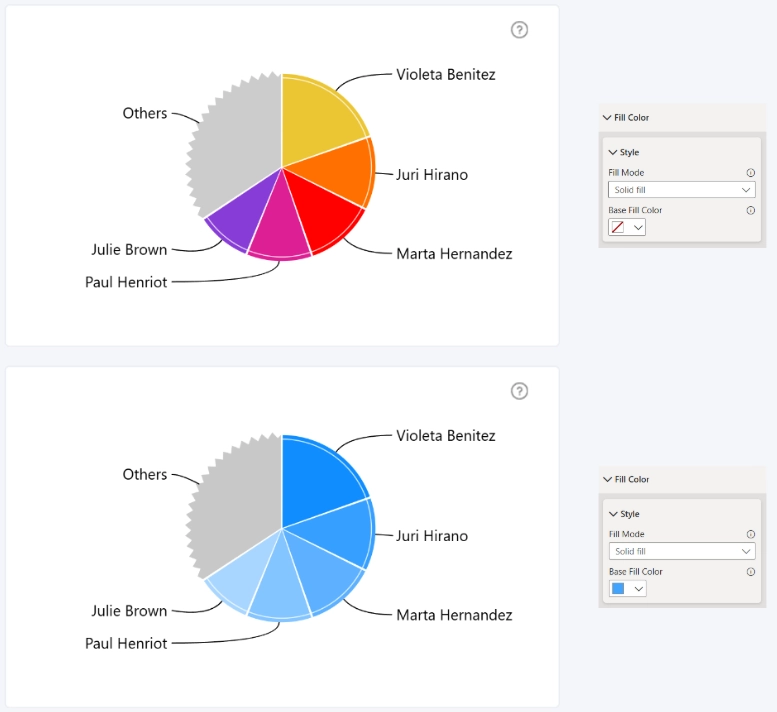This screenshot has width=777, height=712.
Task: Select the red Marta Hernandez pie slice
Action: tap(322, 208)
